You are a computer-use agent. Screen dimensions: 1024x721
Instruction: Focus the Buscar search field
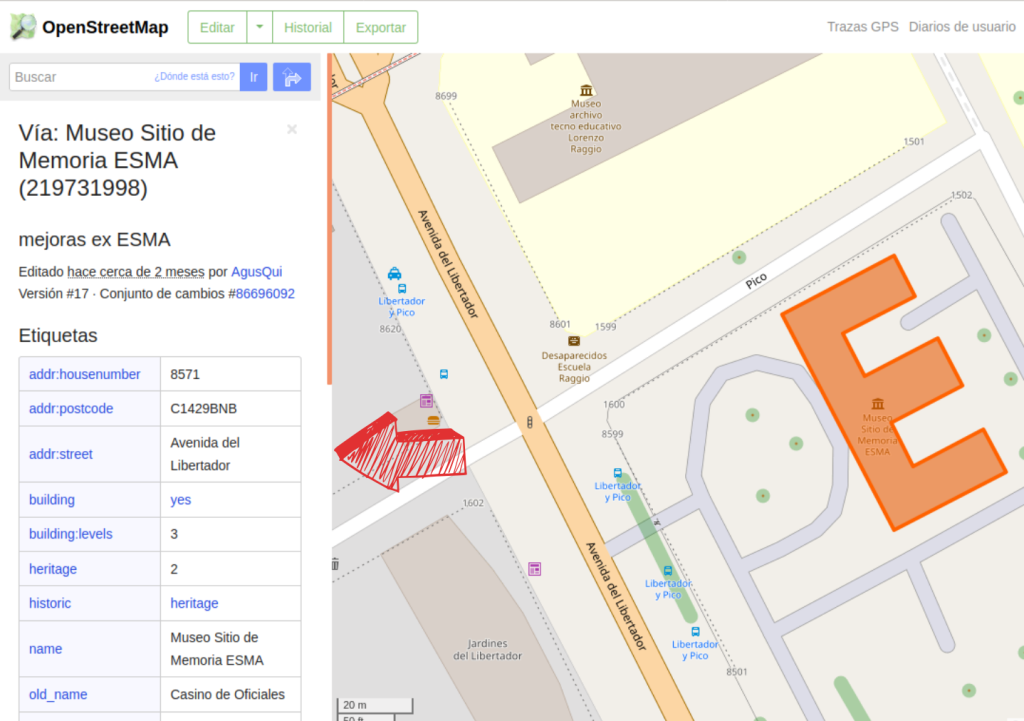click(125, 77)
